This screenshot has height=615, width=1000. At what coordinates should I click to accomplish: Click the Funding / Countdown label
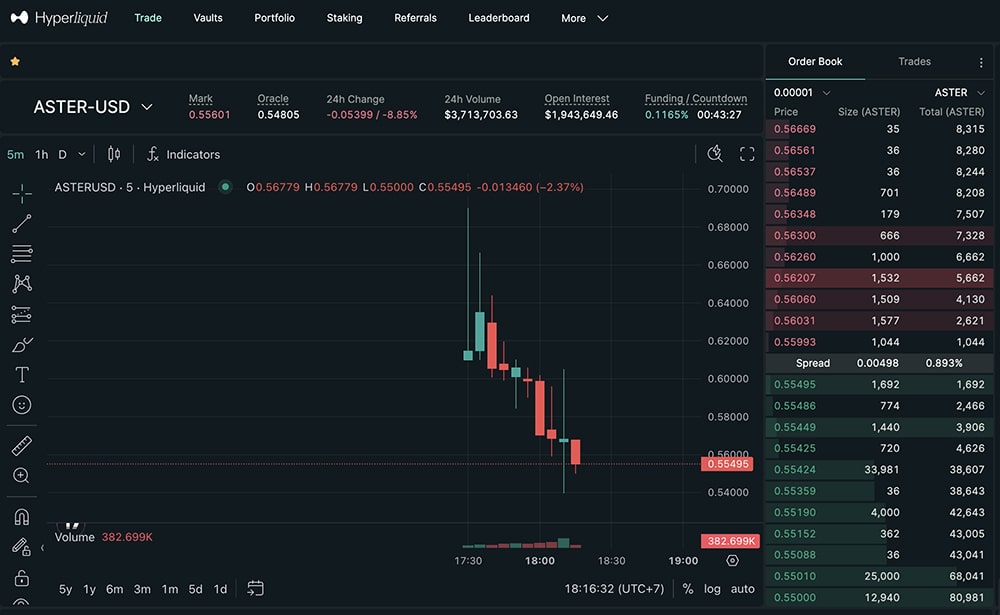pyautogui.click(x=696, y=98)
